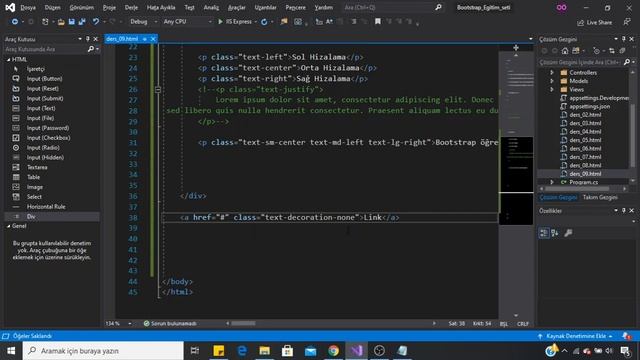The width and height of the screenshot is (640, 360).
Task: Click the editor horizontal scrollbar thumb
Action: coord(243,323)
